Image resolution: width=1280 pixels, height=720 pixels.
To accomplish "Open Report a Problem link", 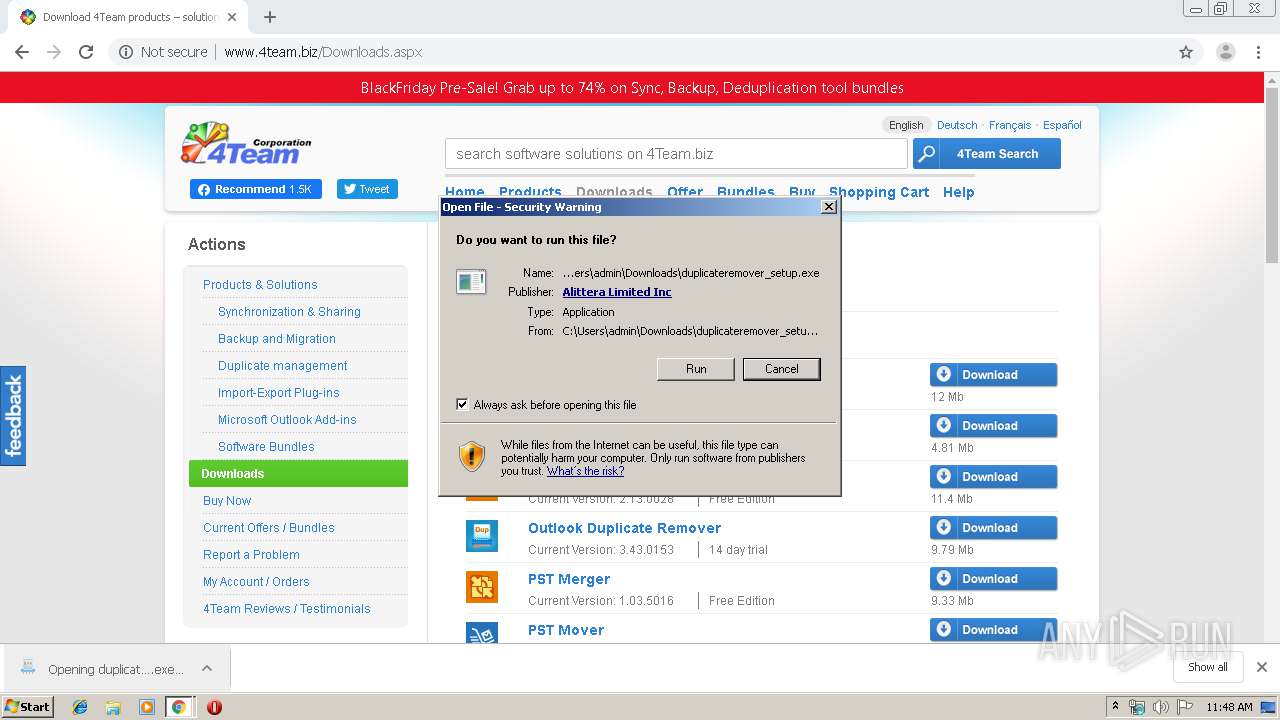I will [251, 555].
